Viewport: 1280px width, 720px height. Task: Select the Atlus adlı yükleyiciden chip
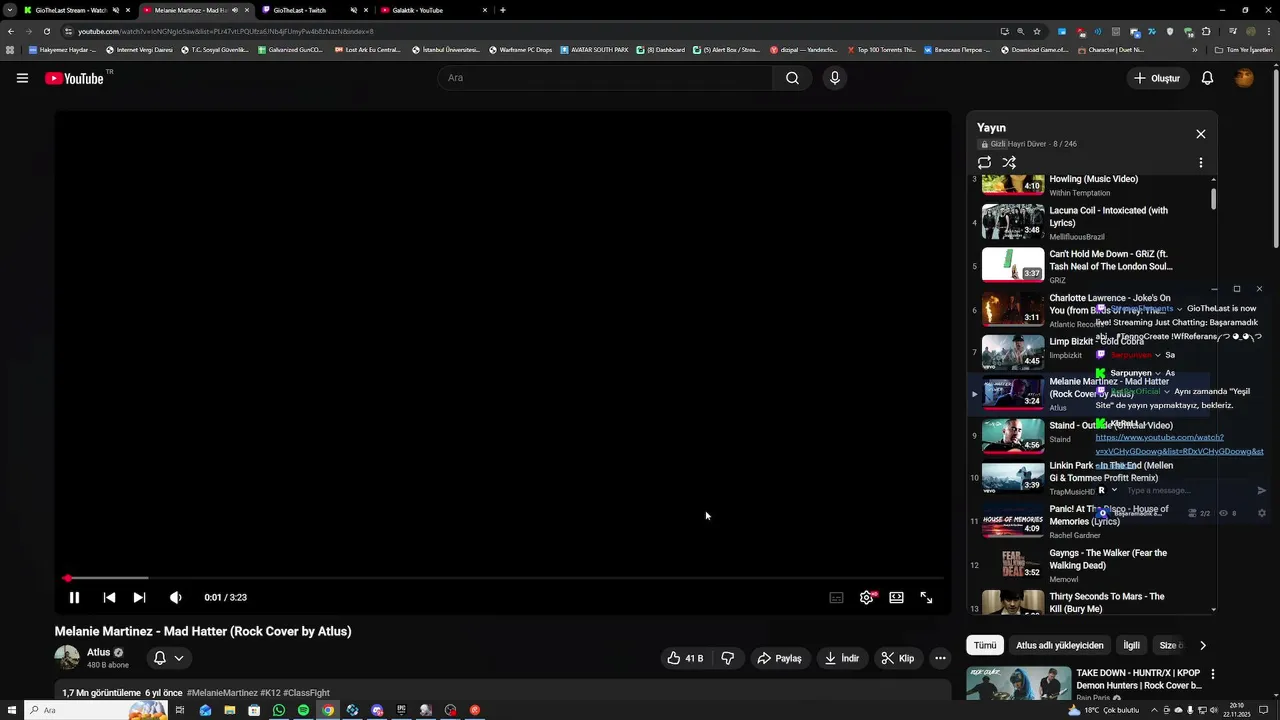click(x=1060, y=645)
